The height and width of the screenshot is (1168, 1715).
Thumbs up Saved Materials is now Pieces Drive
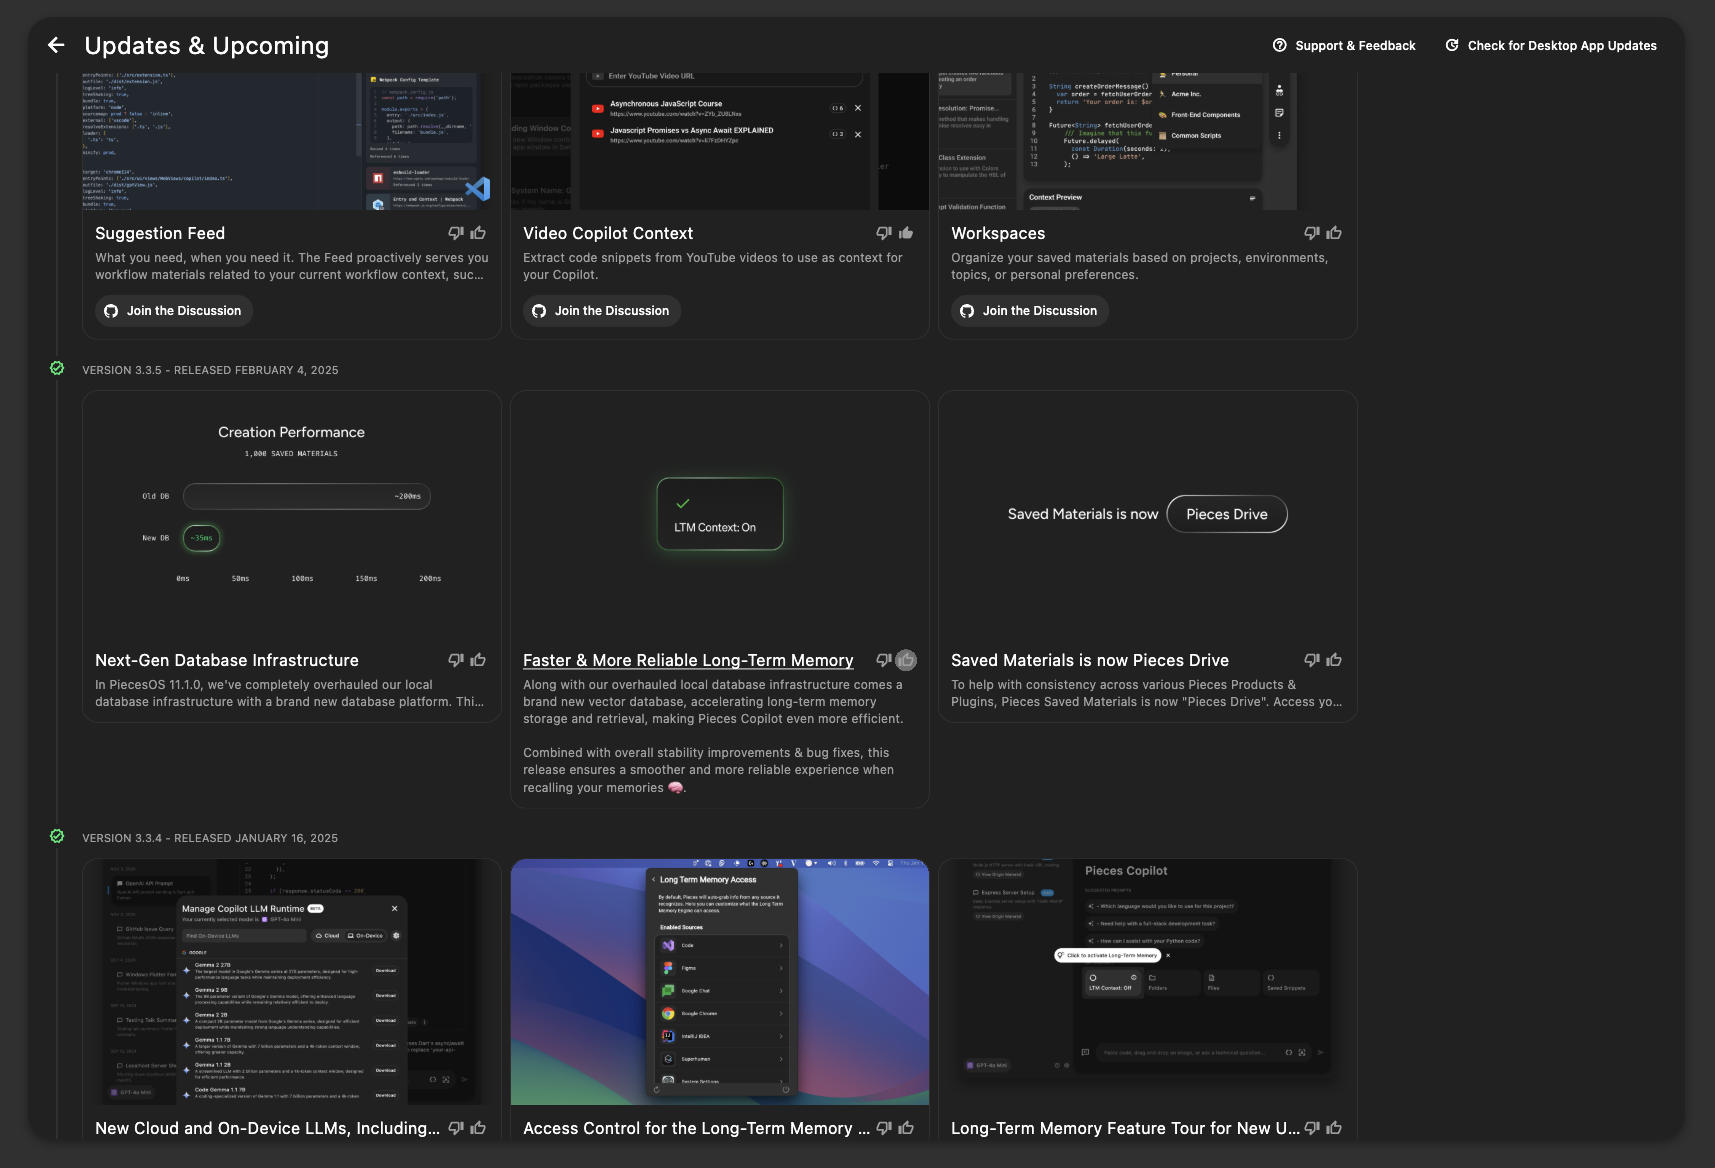1334,660
